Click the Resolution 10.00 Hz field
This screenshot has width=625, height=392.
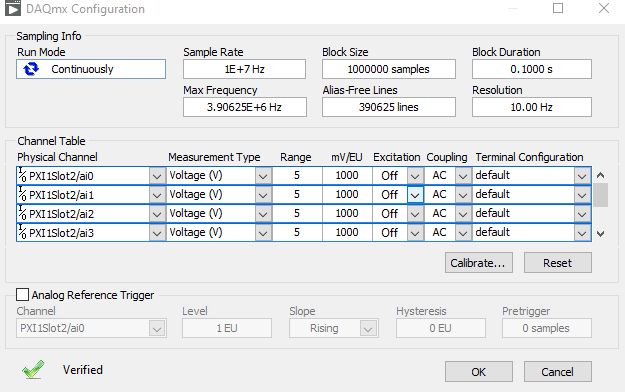[x=532, y=107]
